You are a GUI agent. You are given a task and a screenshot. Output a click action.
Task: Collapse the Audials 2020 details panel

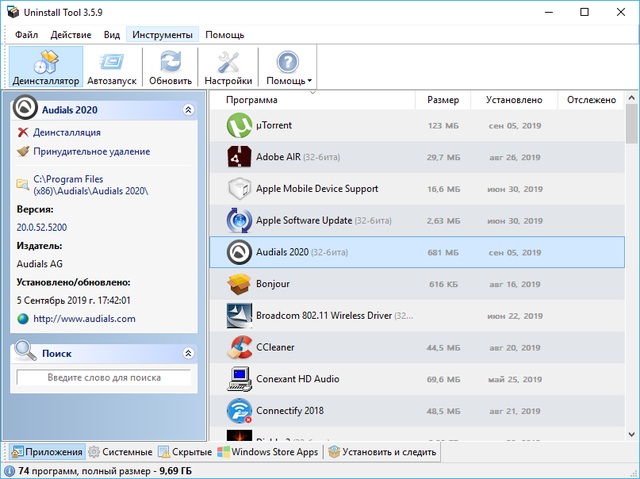188,110
